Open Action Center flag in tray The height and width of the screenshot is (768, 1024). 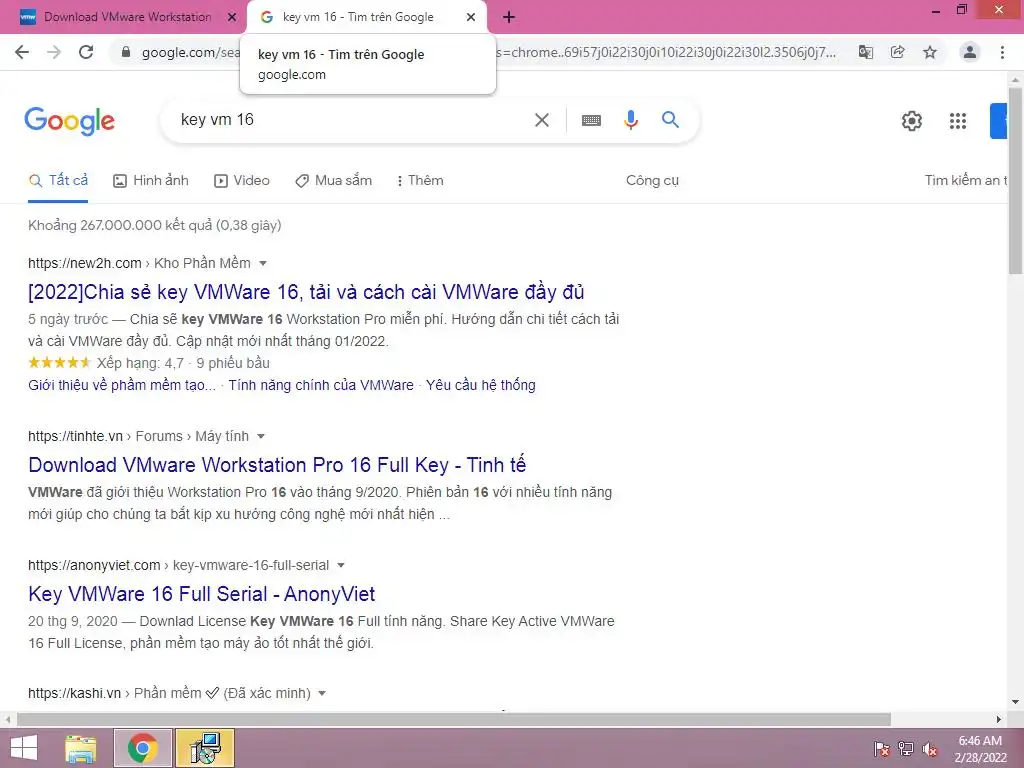click(x=882, y=749)
